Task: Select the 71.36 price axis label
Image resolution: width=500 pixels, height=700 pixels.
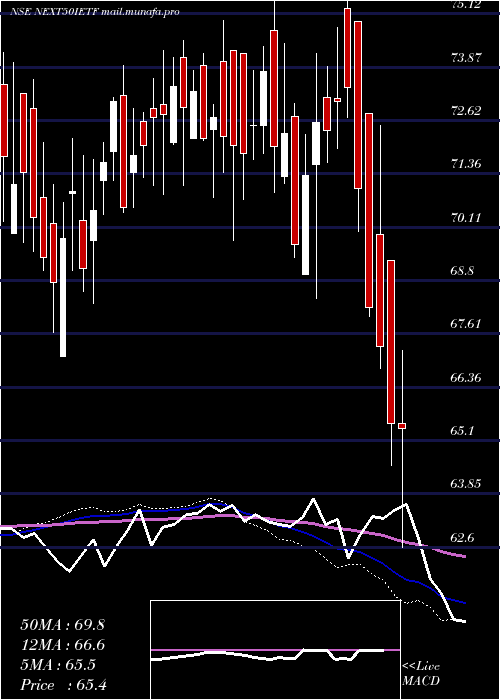Action: pyautogui.click(x=467, y=164)
